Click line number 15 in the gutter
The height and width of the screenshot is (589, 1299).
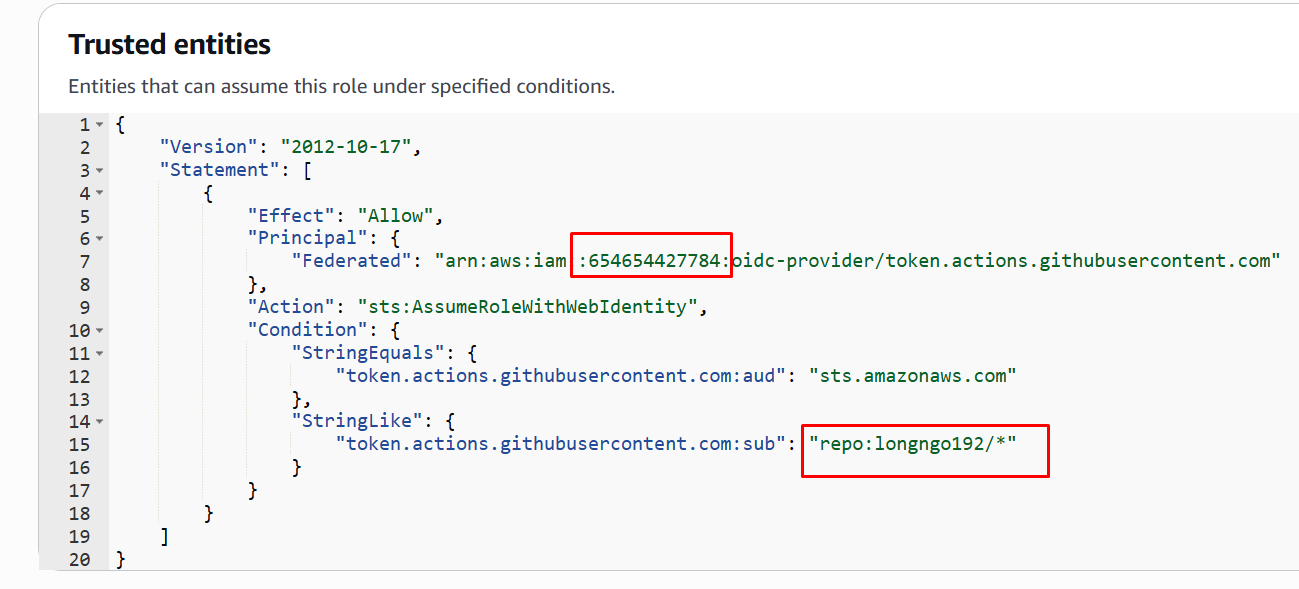80,444
